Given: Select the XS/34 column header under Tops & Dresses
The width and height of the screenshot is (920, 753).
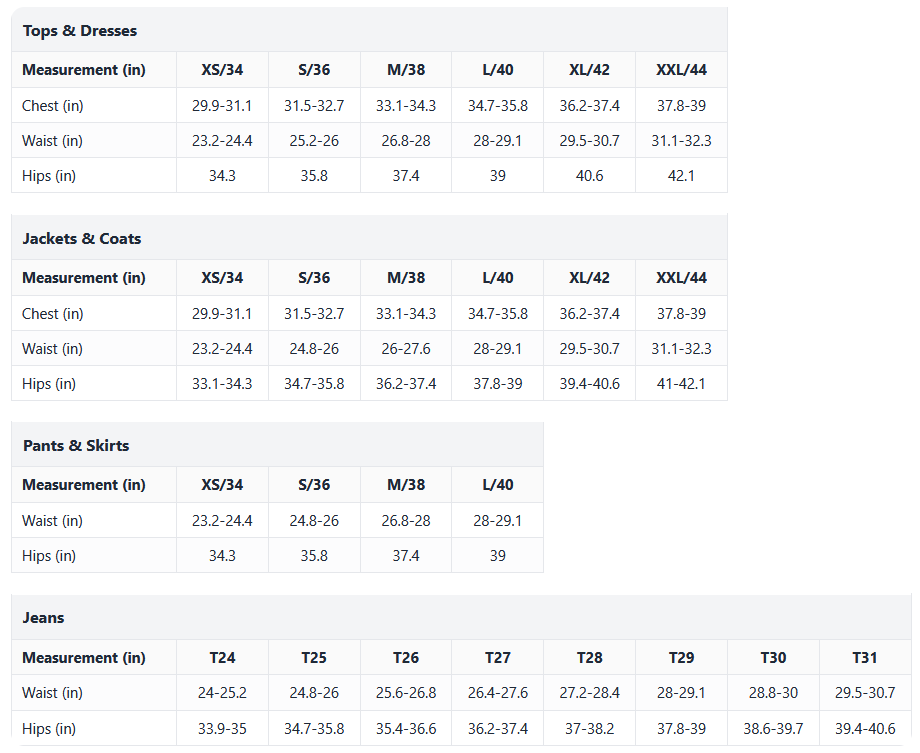Looking at the screenshot, I should coord(222,69).
